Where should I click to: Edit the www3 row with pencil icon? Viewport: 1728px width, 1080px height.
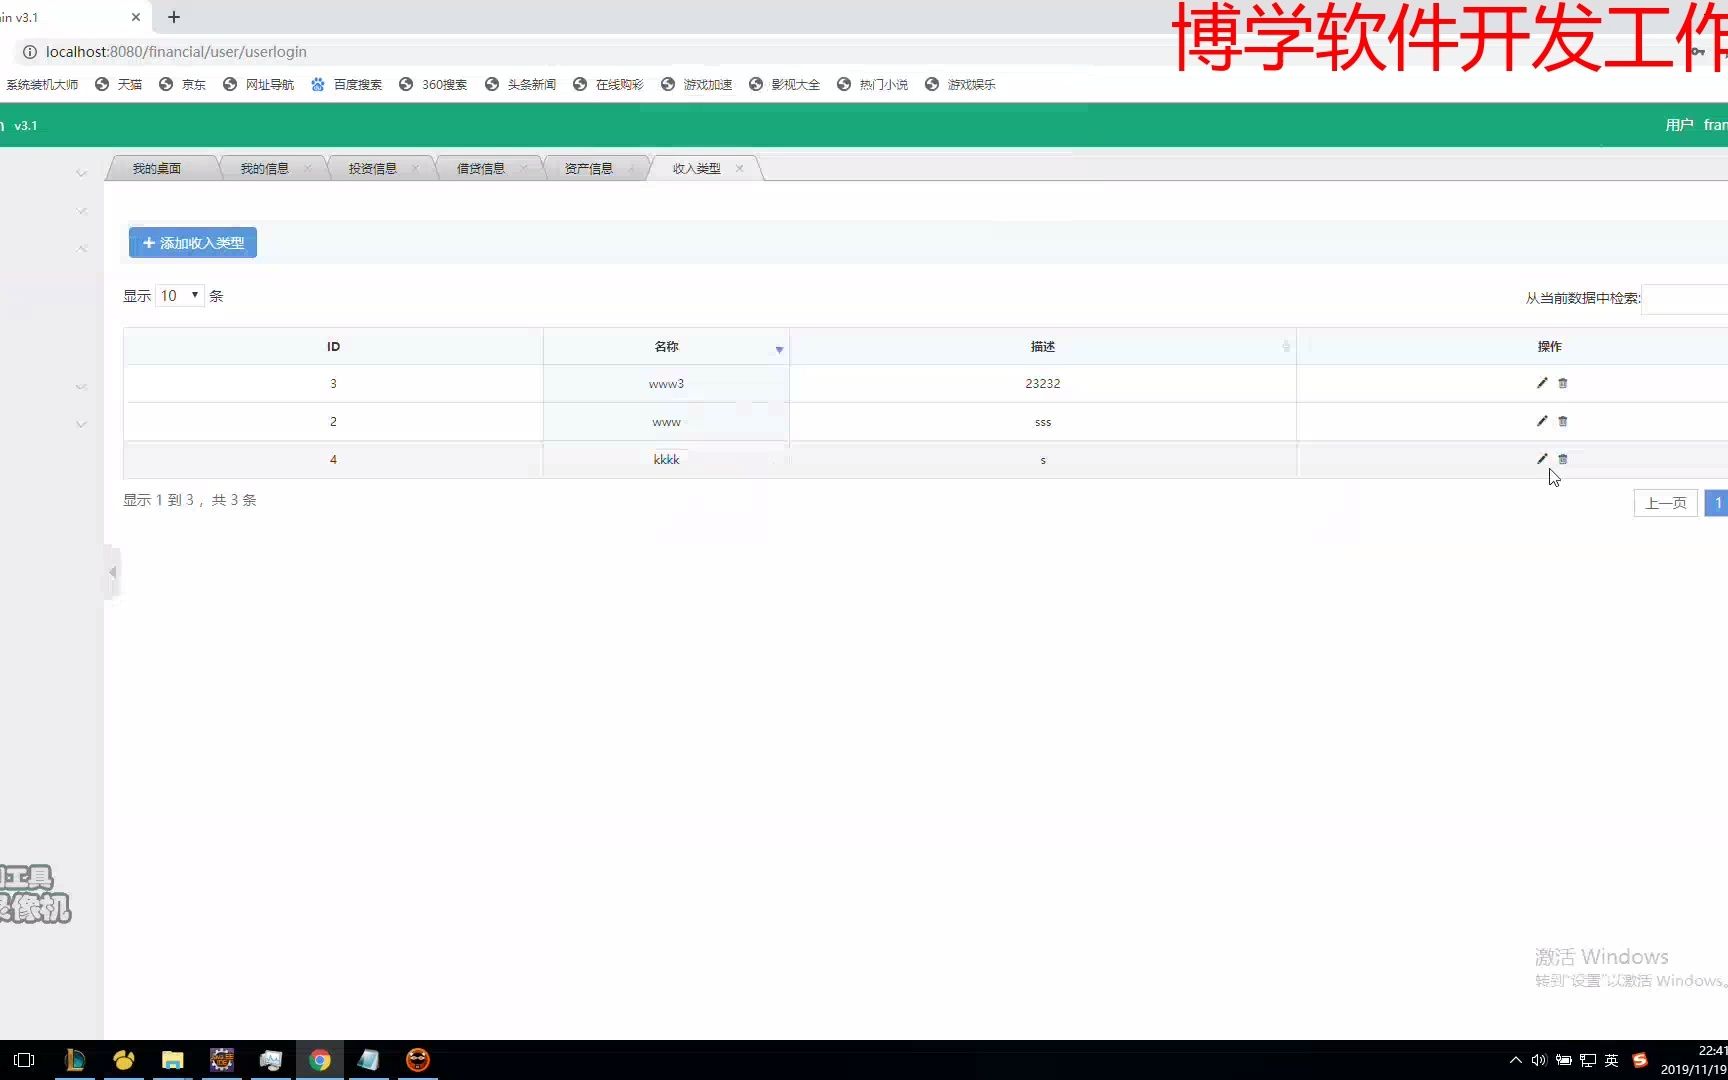pos(1542,383)
